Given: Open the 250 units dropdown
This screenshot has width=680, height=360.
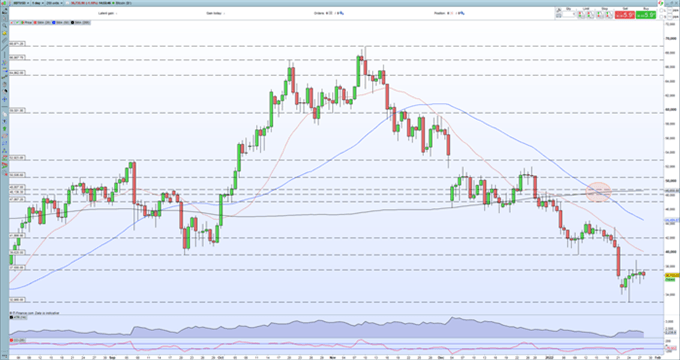Looking at the screenshot, I should pyautogui.click(x=54, y=3).
